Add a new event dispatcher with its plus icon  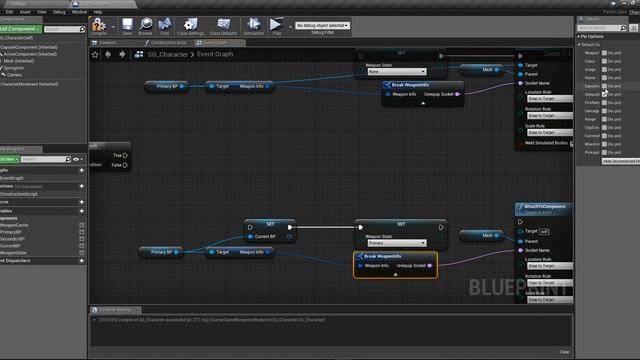tap(82, 261)
